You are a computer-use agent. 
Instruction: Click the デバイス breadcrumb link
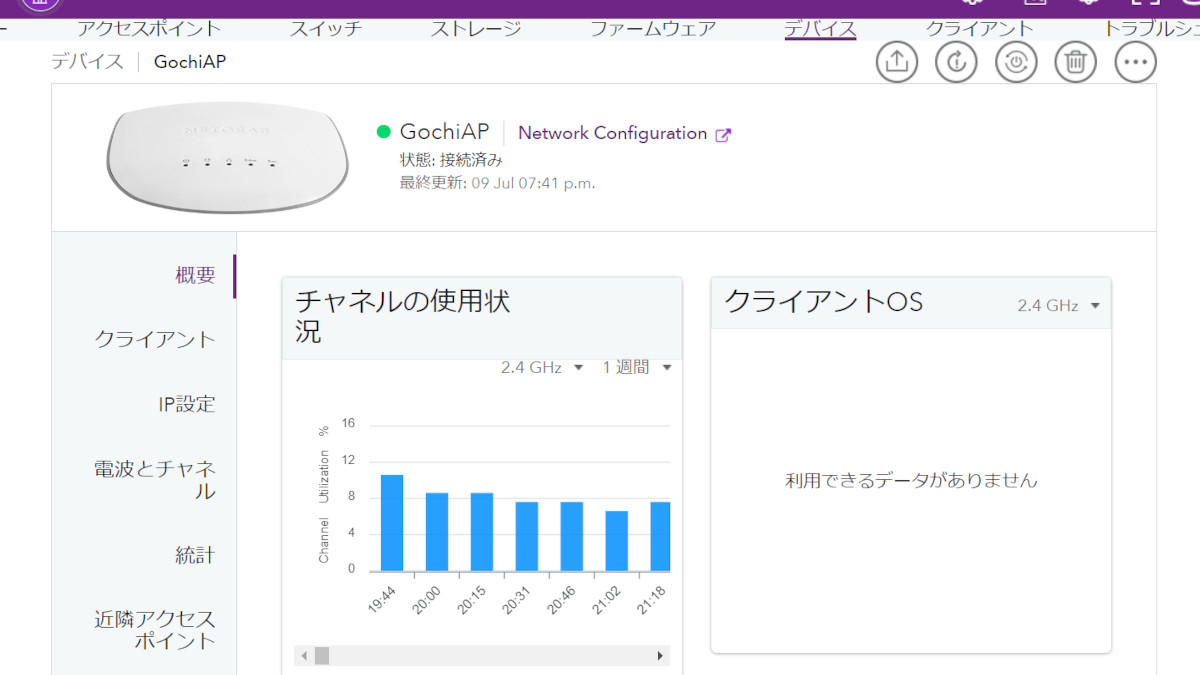click(x=88, y=62)
